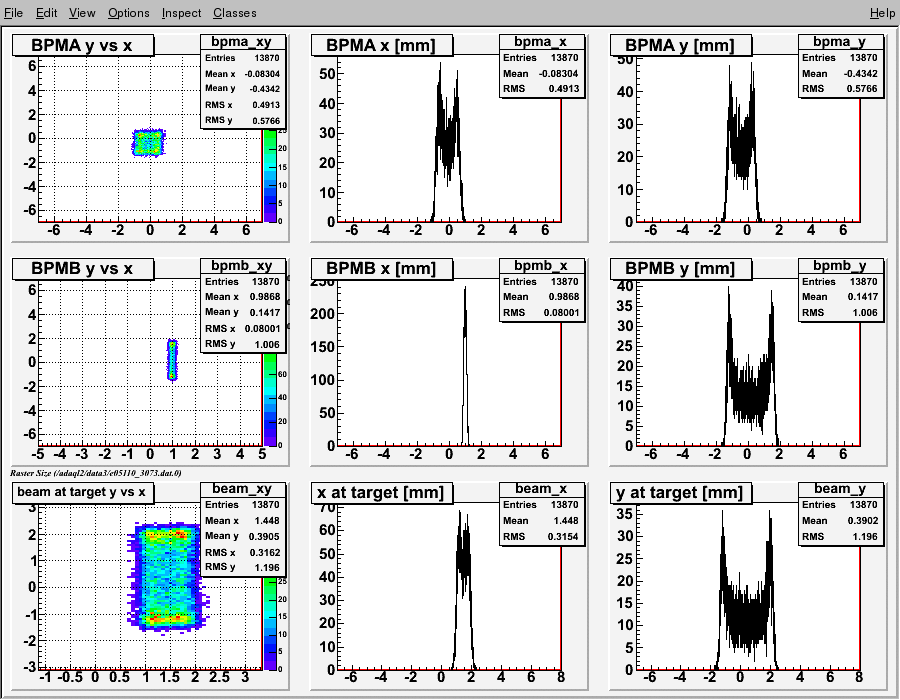
Task: Click the beam_xy stats box header
Action: point(242,489)
